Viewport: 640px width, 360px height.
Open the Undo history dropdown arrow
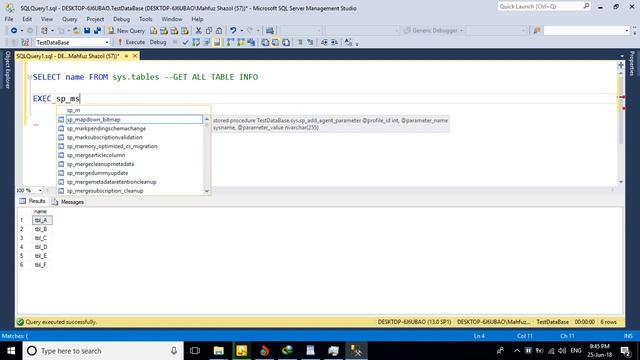click(242, 31)
